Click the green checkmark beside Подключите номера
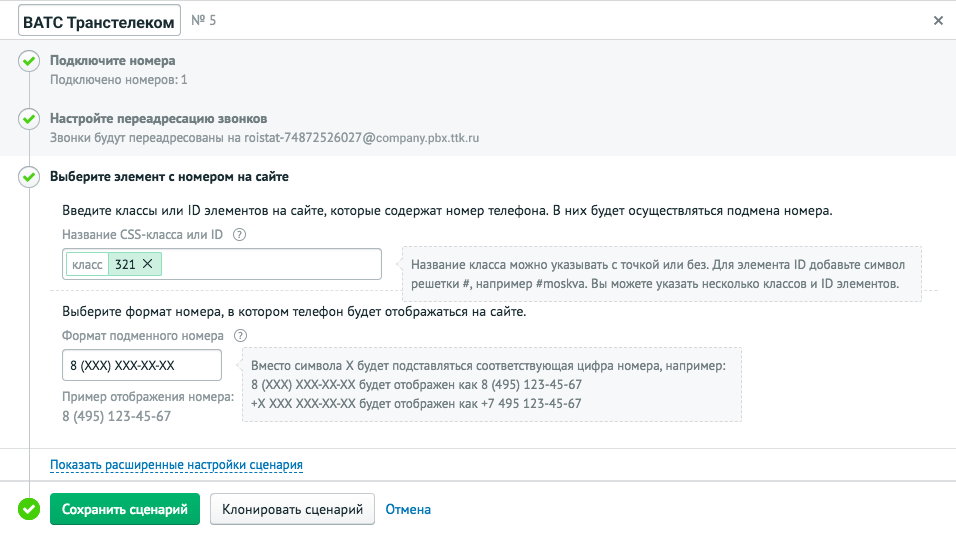Image resolution: width=956 pixels, height=536 pixels. [29, 62]
